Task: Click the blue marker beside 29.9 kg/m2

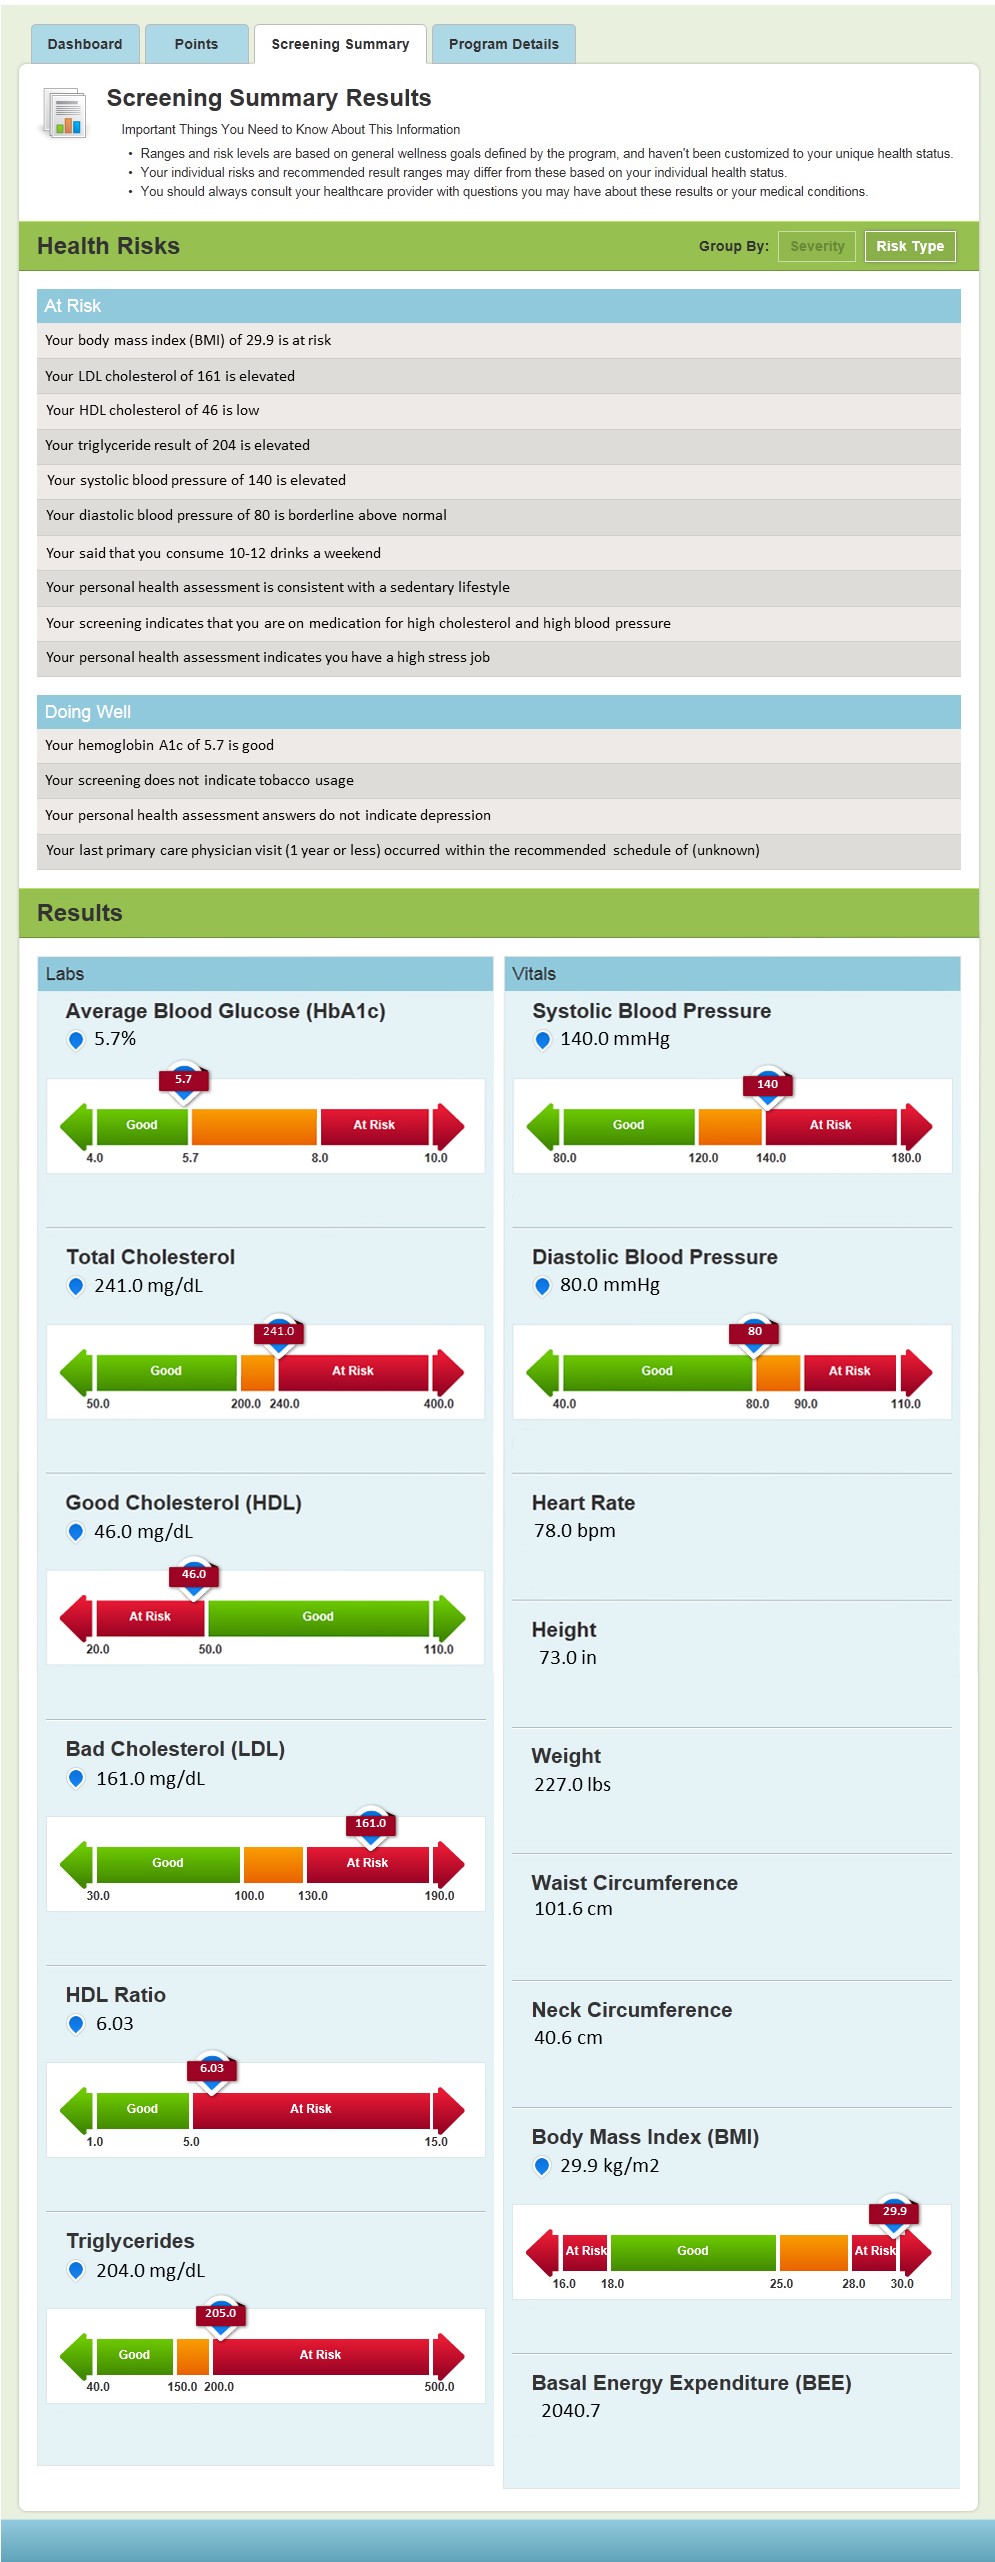Action: [x=542, y=2166]
